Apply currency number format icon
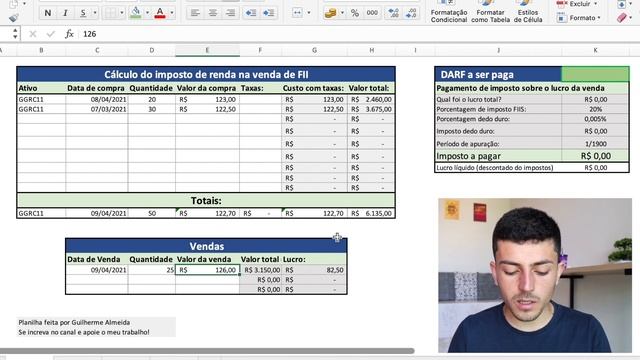The image size is (640, 360). (x=331, y=13)
